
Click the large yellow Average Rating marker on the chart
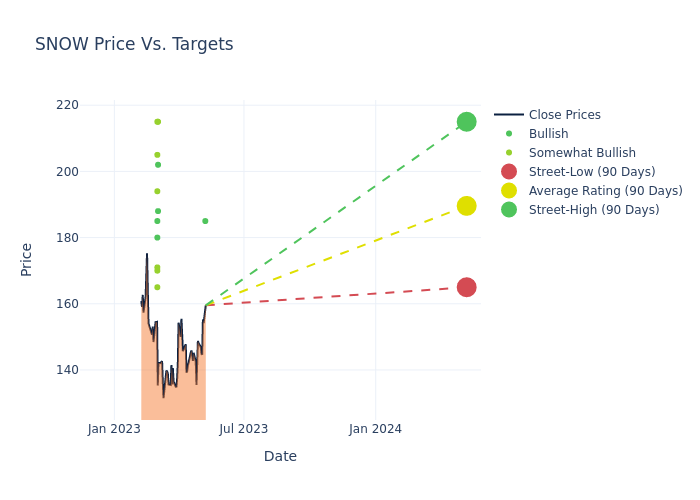click(466, 206)
